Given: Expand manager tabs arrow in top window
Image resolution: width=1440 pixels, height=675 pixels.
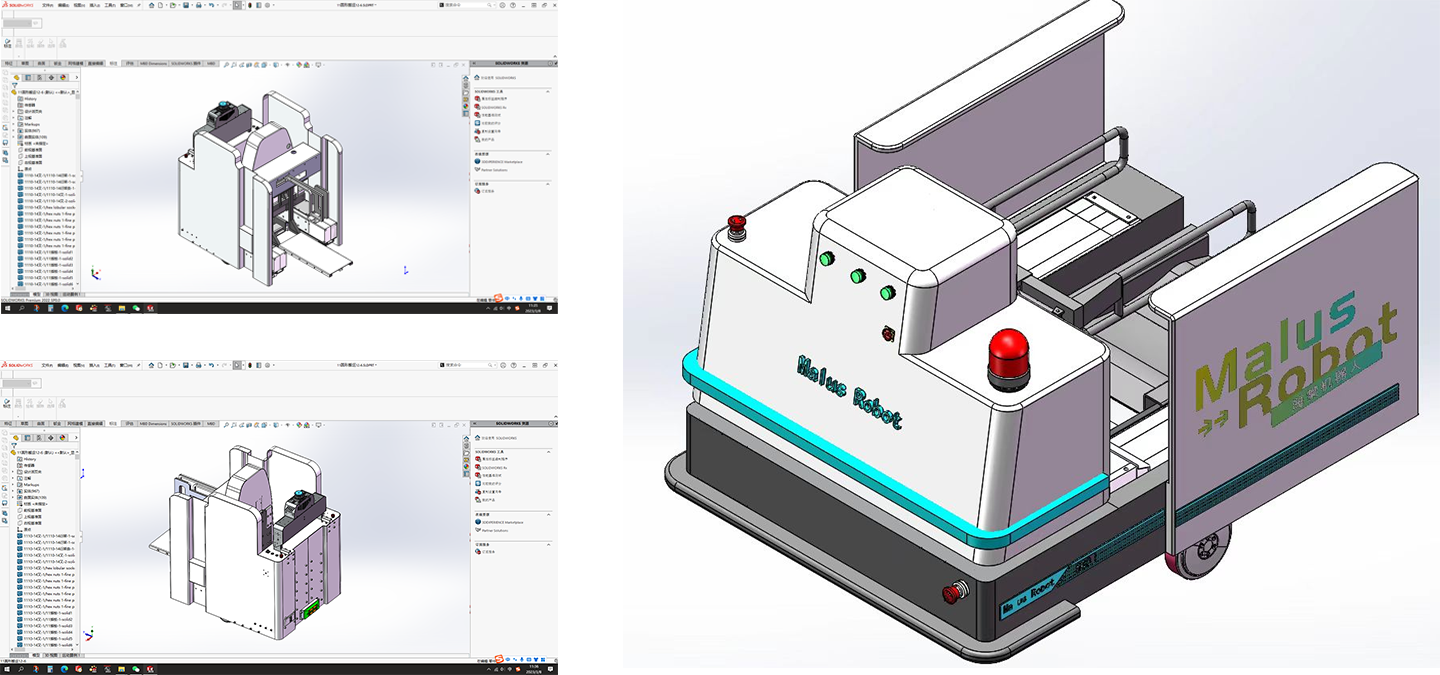Looking at the screenshot, I should (x=77, y=77).
